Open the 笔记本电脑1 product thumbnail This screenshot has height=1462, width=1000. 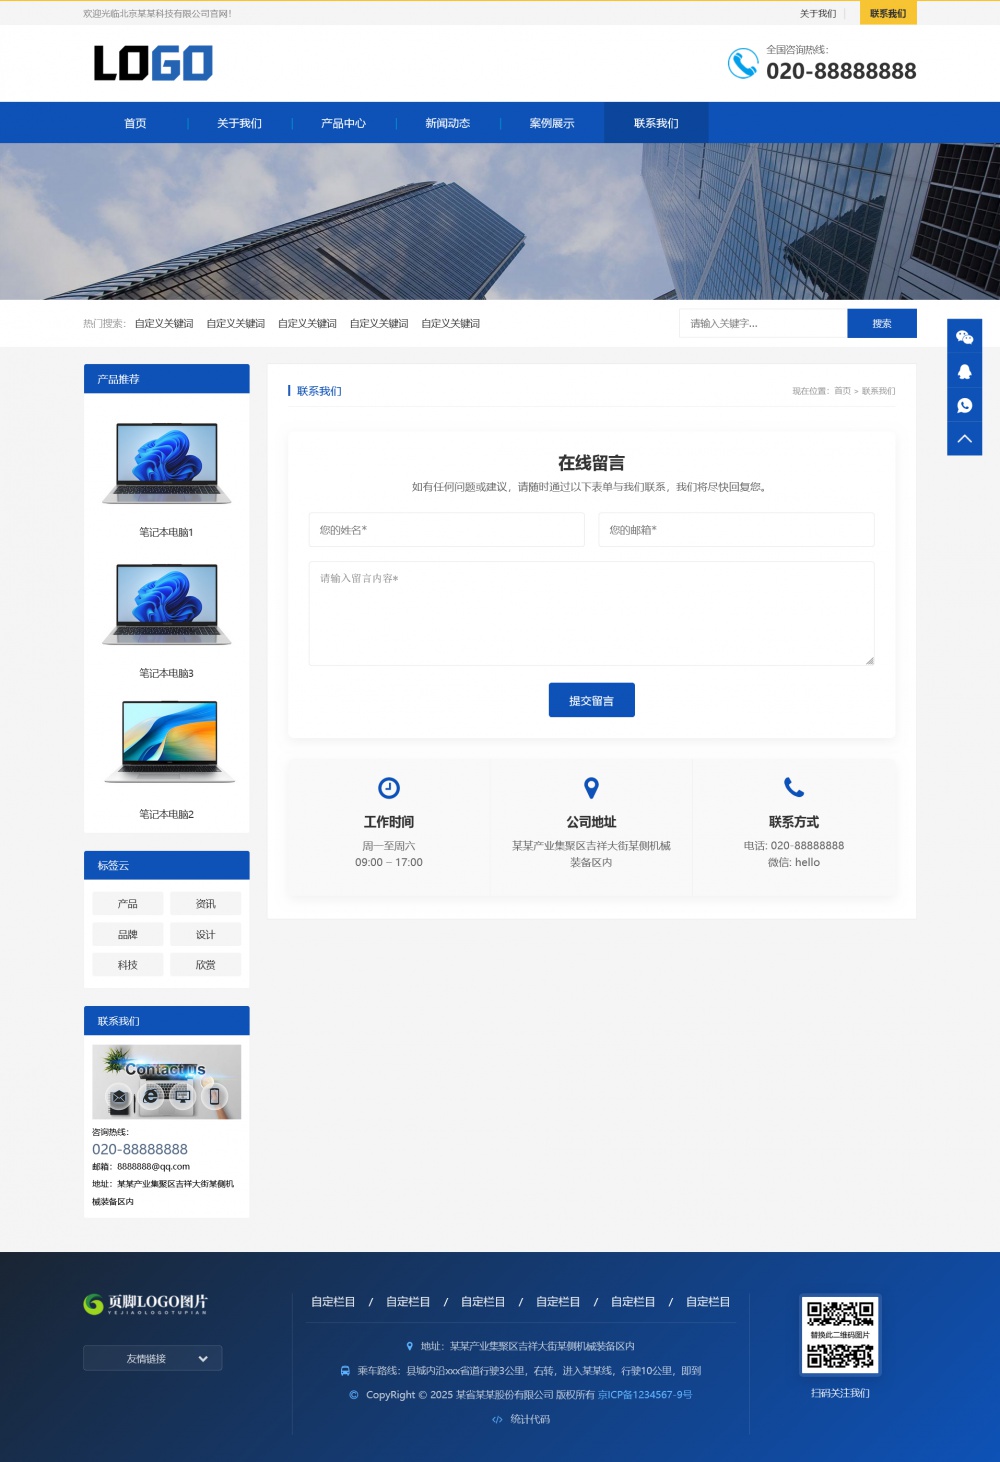(x=167, y=464)
